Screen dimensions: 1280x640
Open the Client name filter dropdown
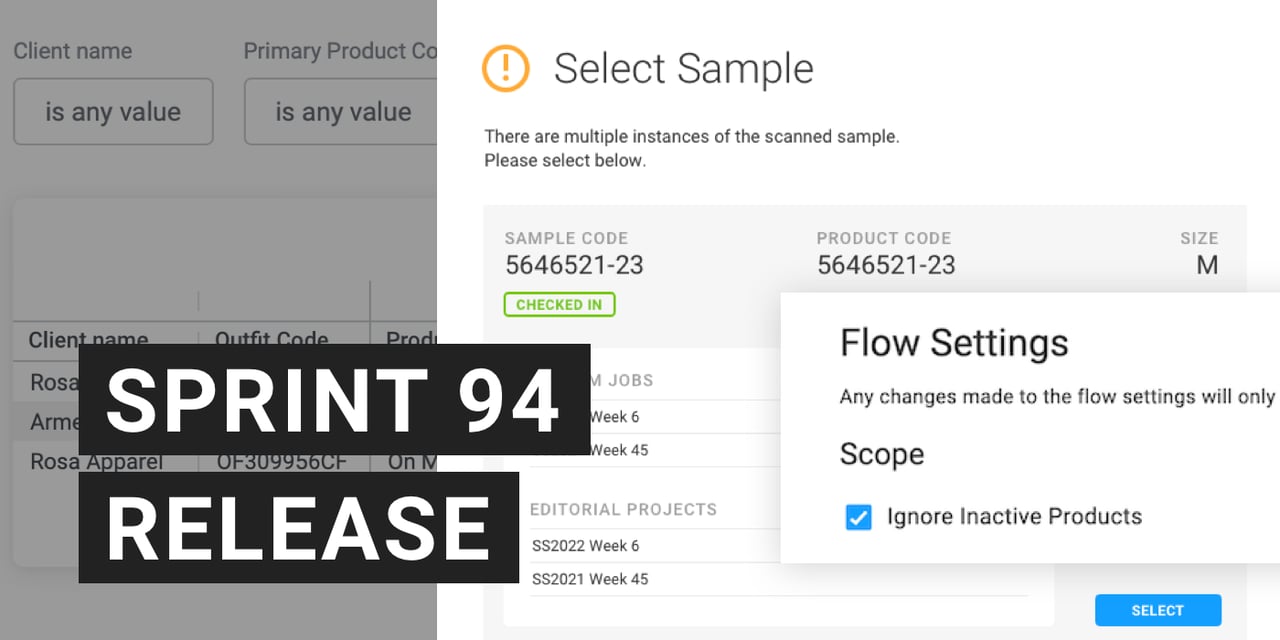113,112
